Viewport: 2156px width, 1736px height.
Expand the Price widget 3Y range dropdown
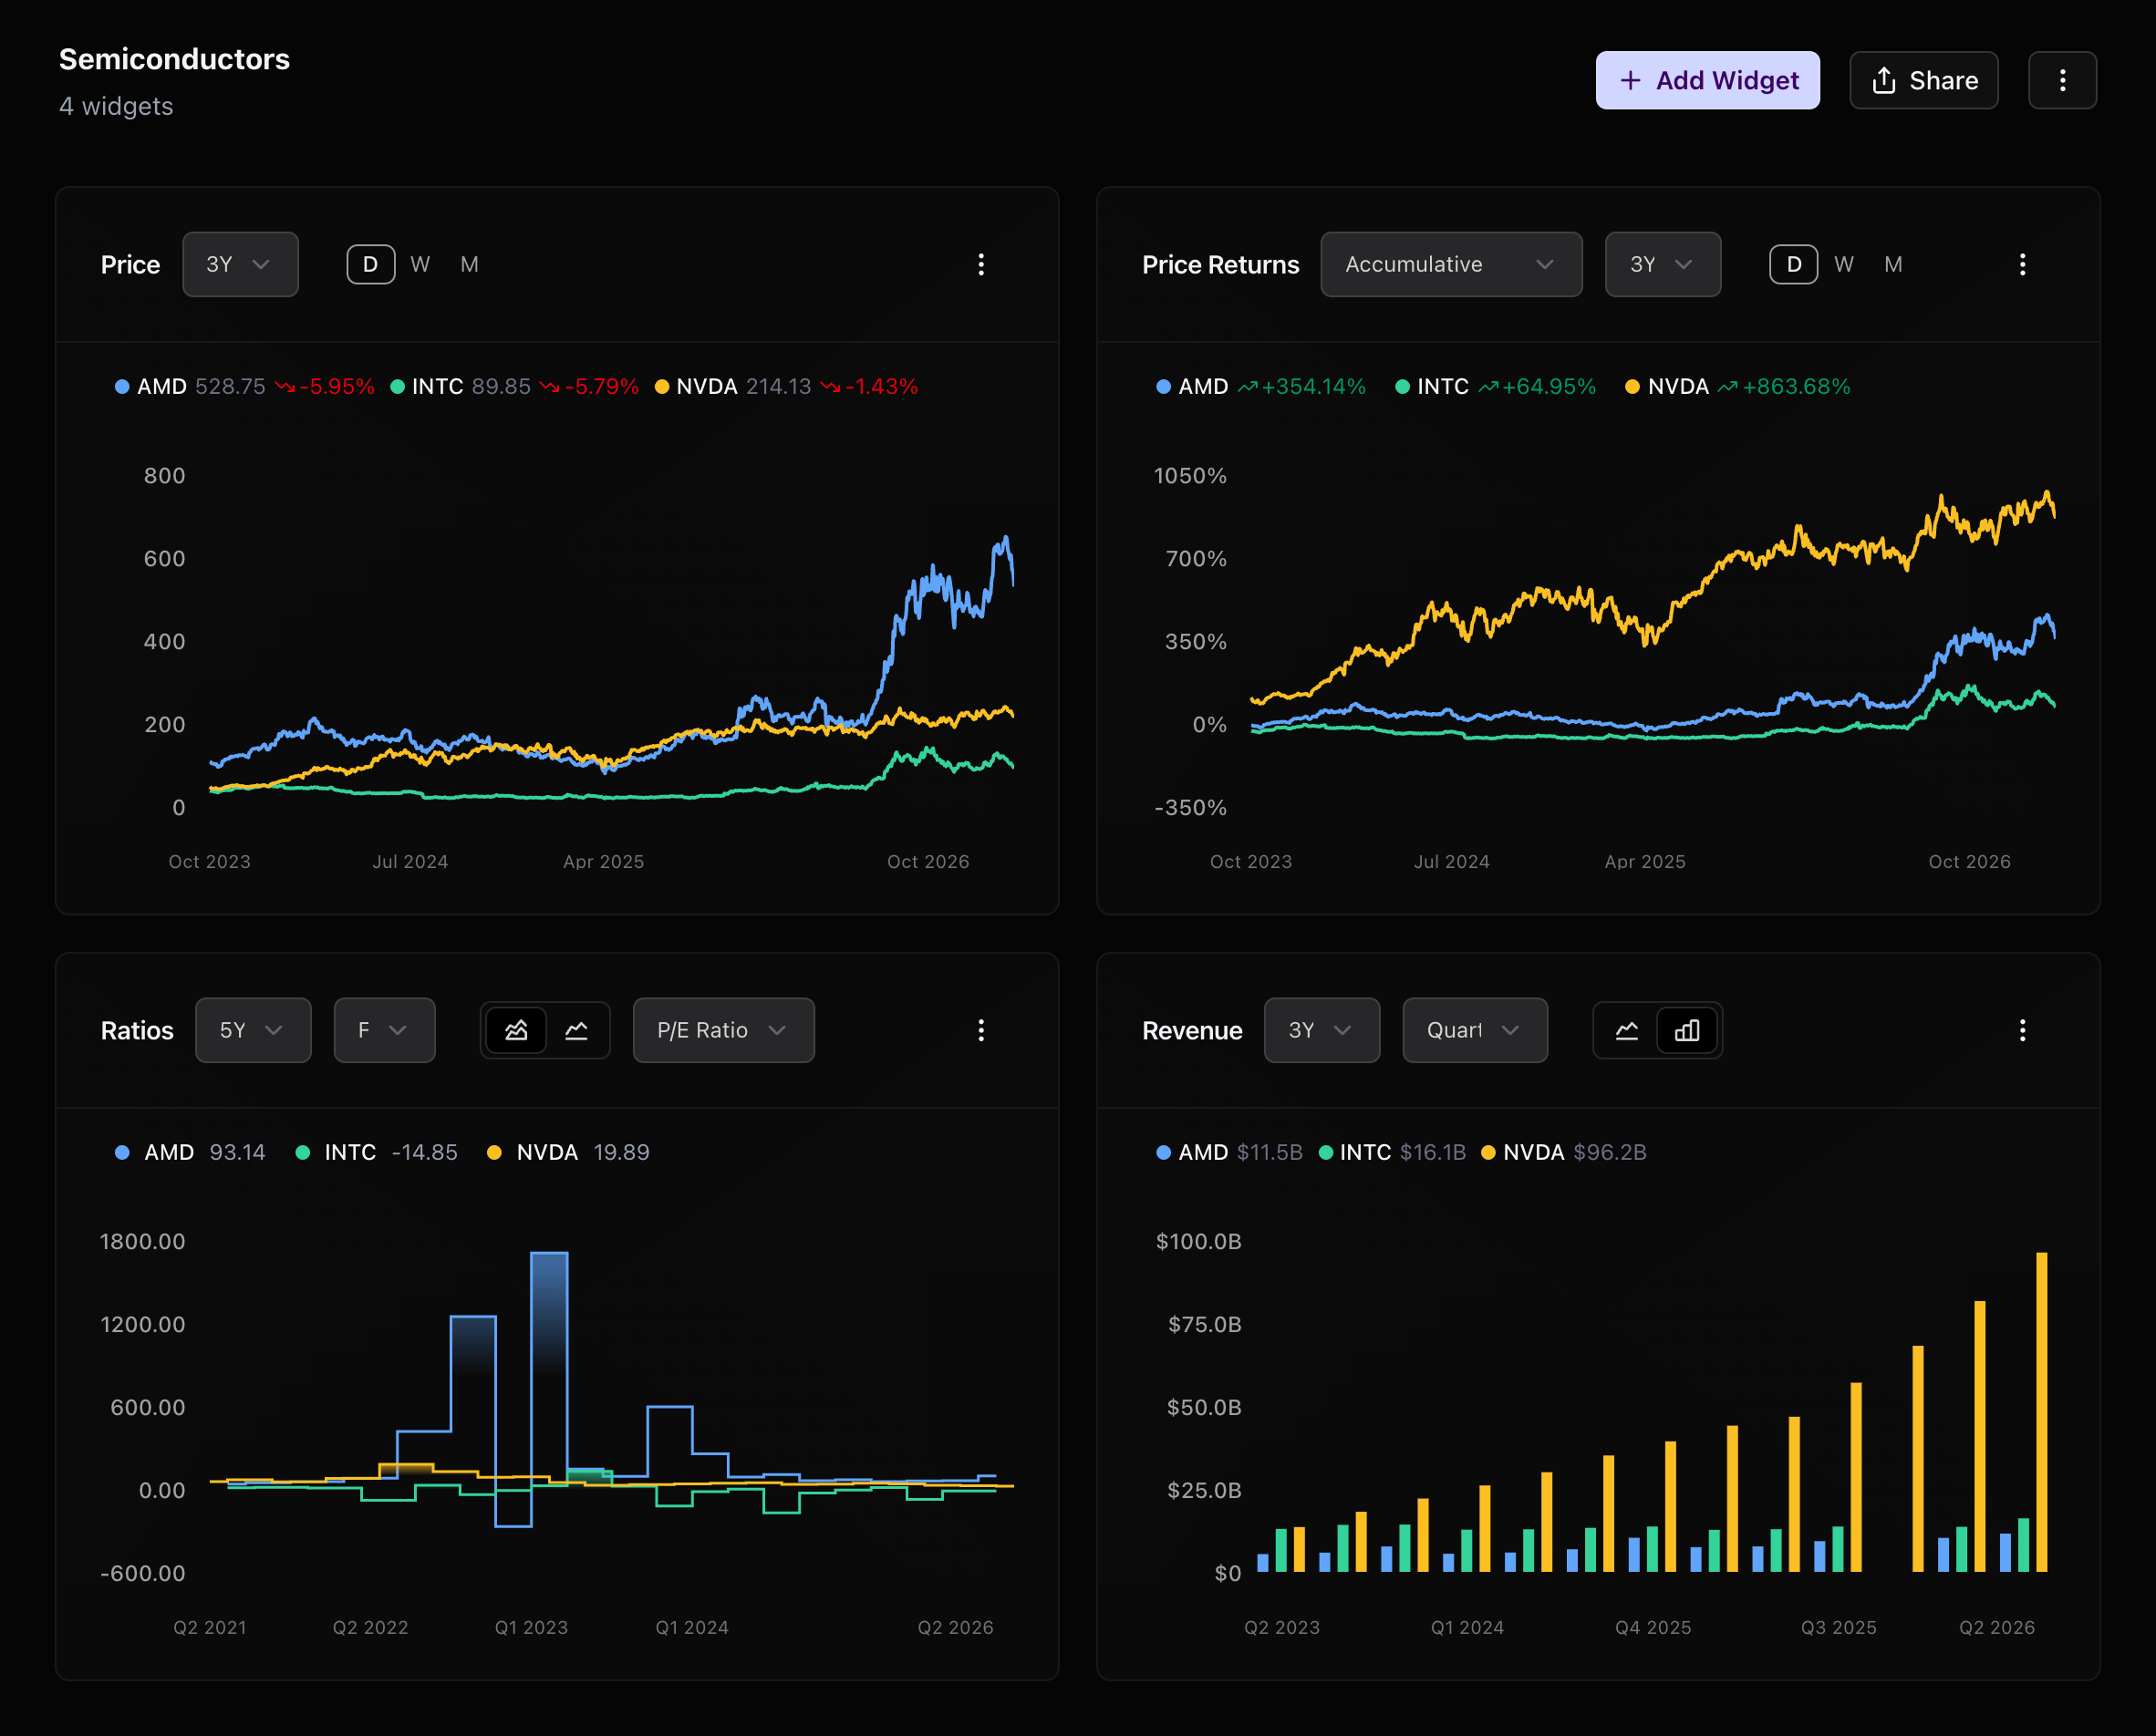click(x=240, y=264)
